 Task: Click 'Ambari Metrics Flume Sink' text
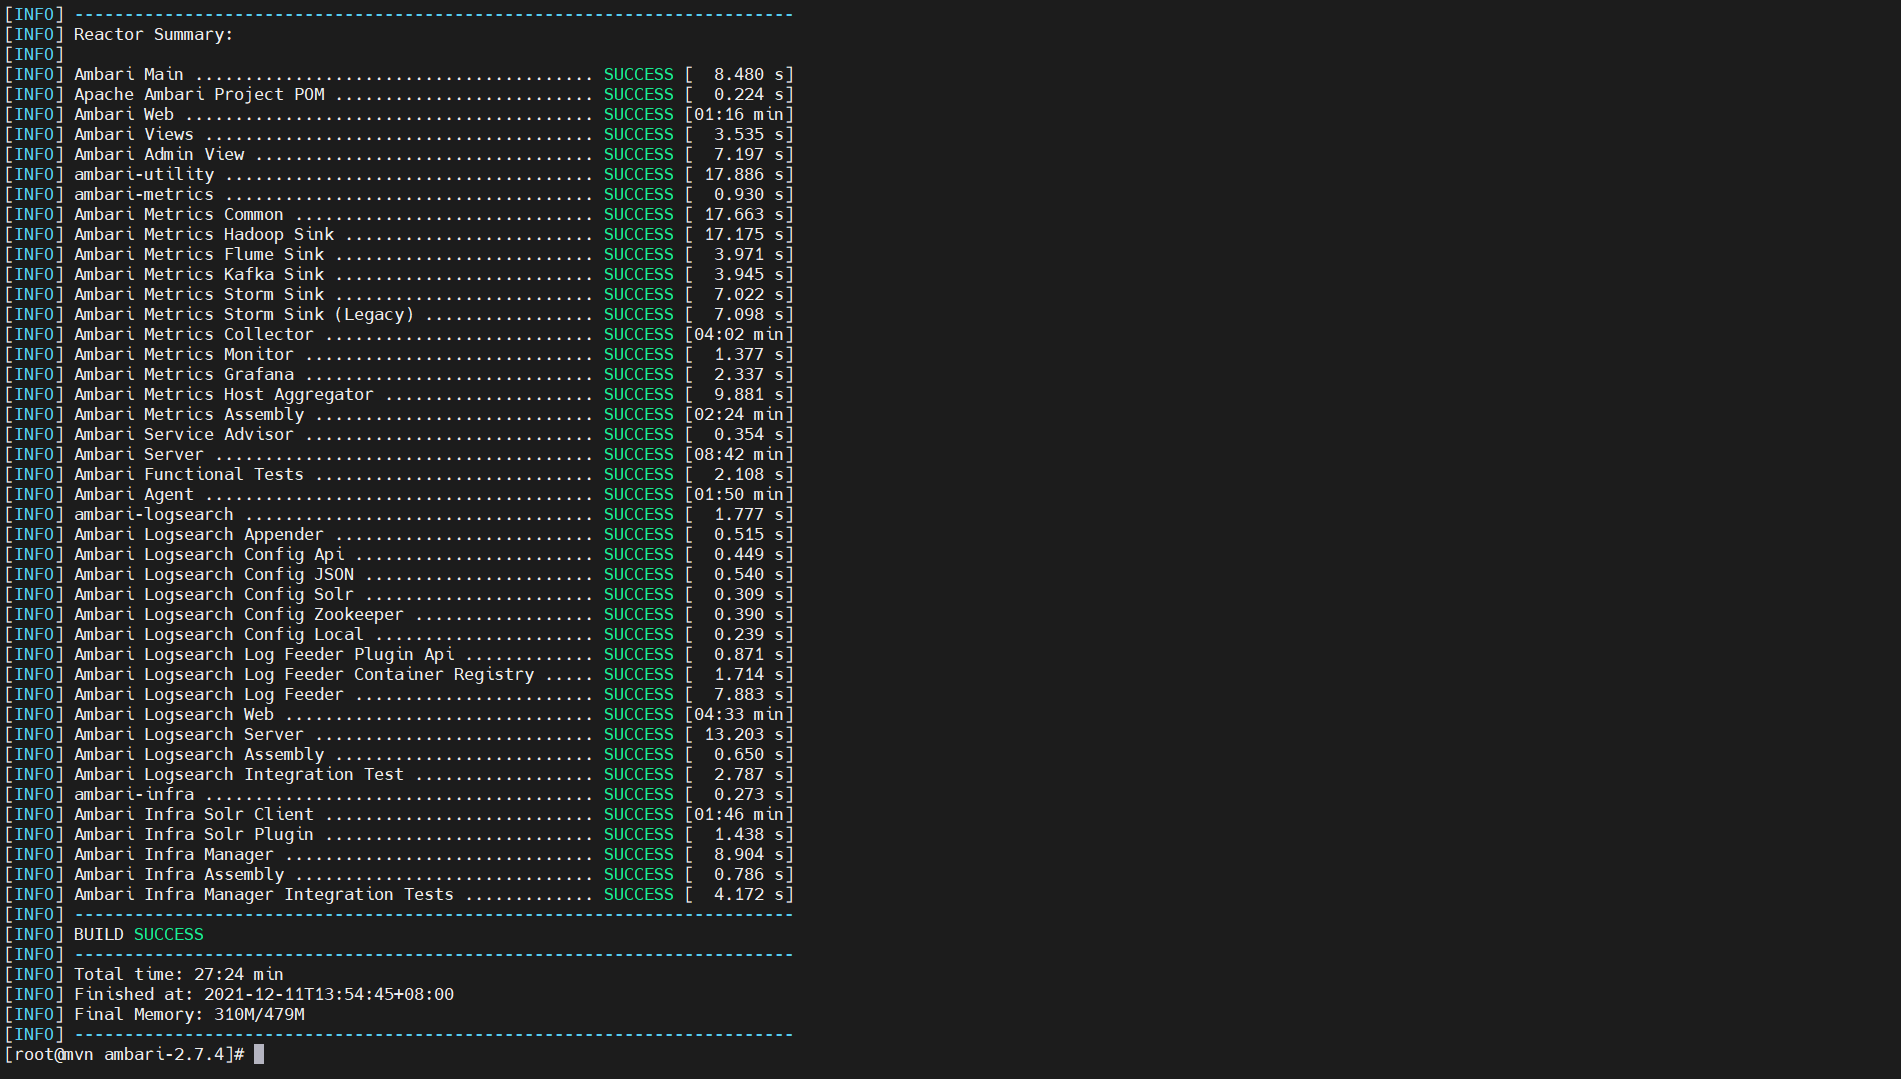tap(199, 254)
